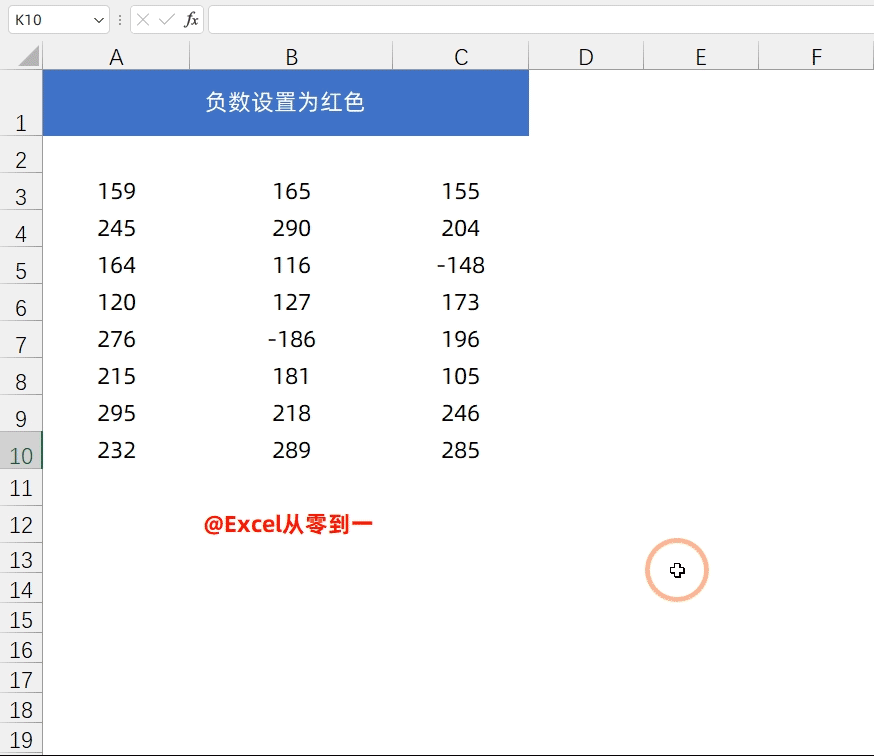Select cell containing 164

[x=116, y=265]
